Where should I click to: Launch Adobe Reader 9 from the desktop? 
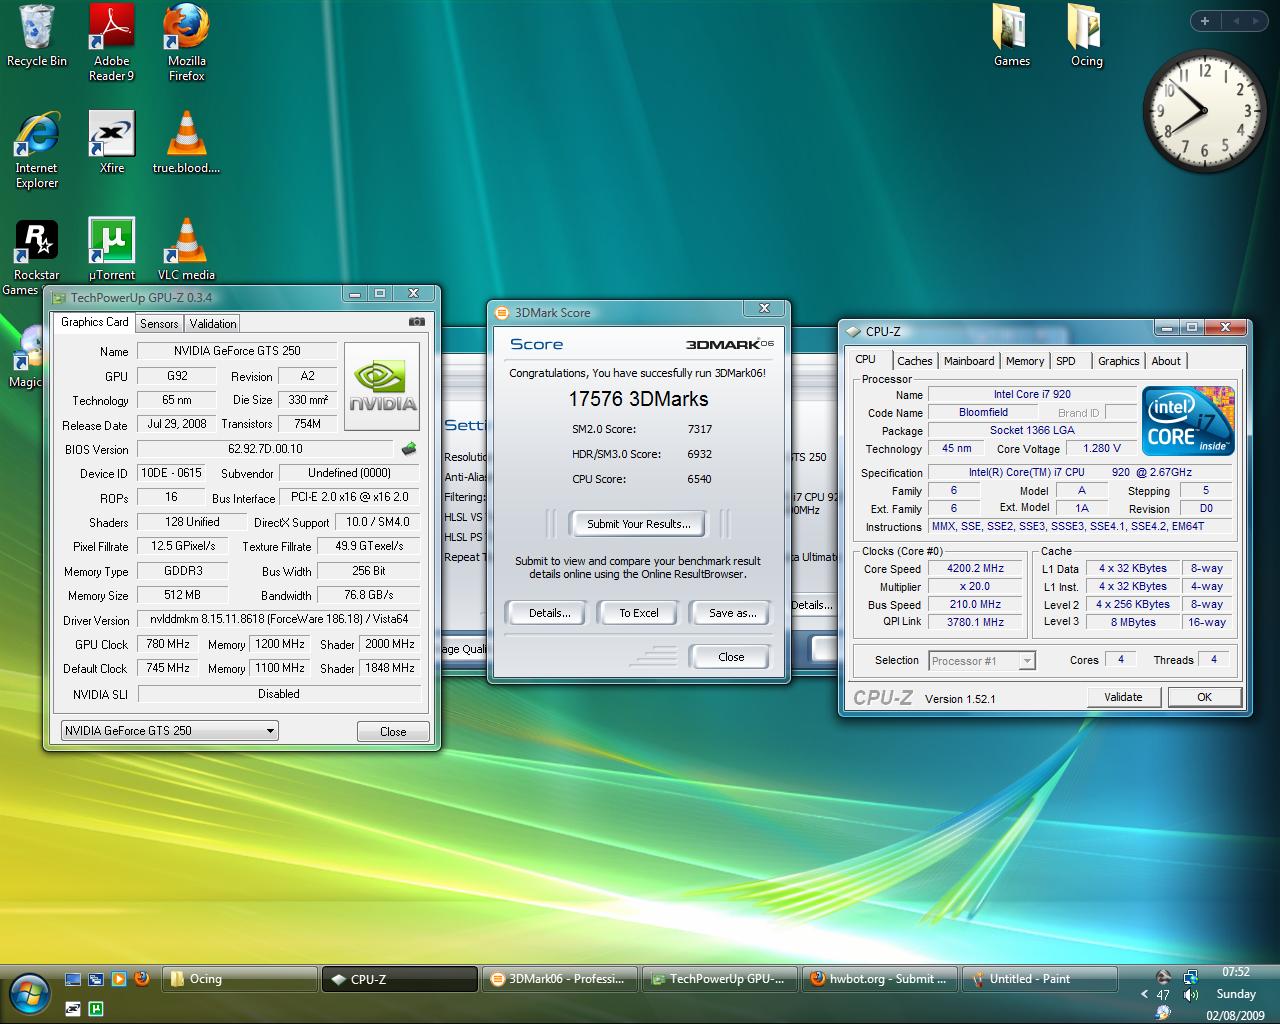point(112,42)
